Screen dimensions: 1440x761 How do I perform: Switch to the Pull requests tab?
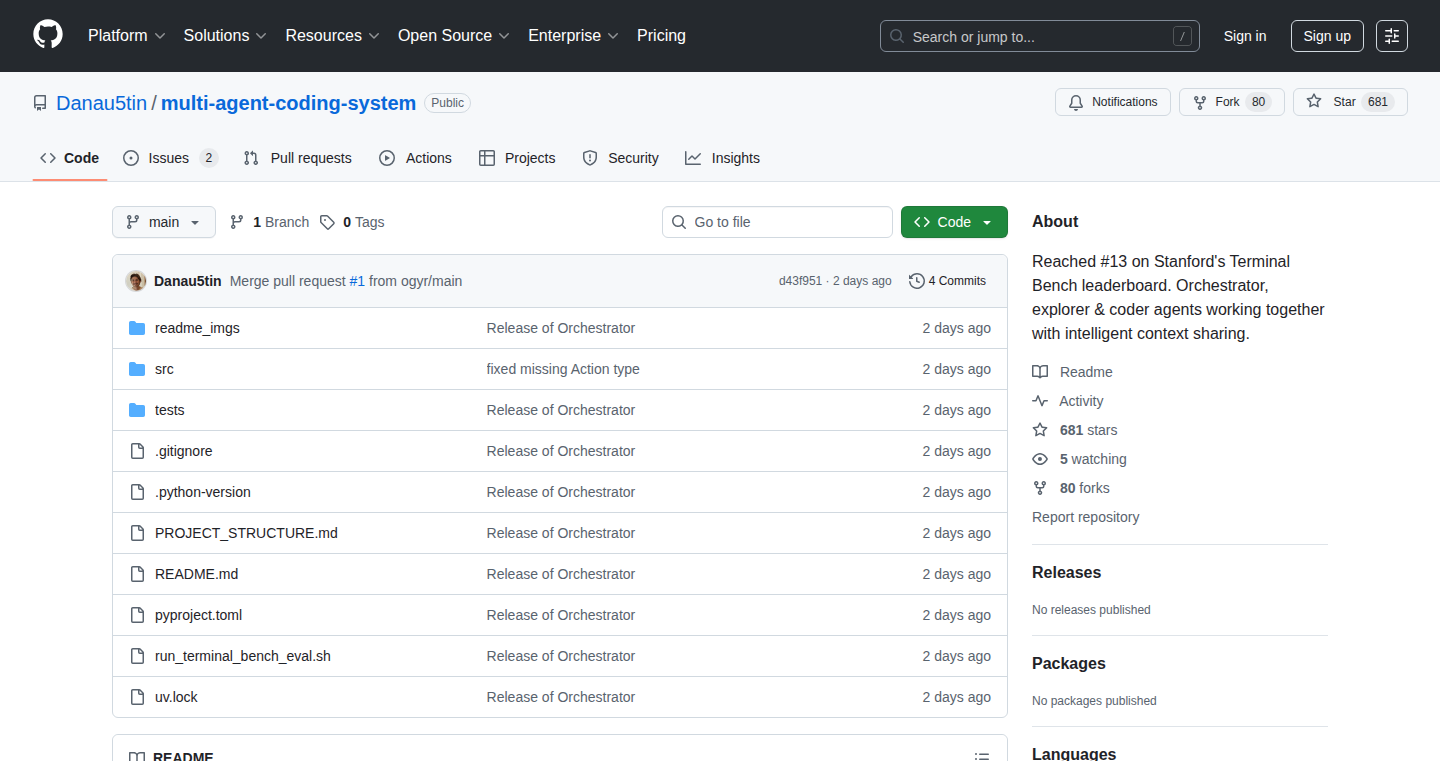click(x=298, y=158)
